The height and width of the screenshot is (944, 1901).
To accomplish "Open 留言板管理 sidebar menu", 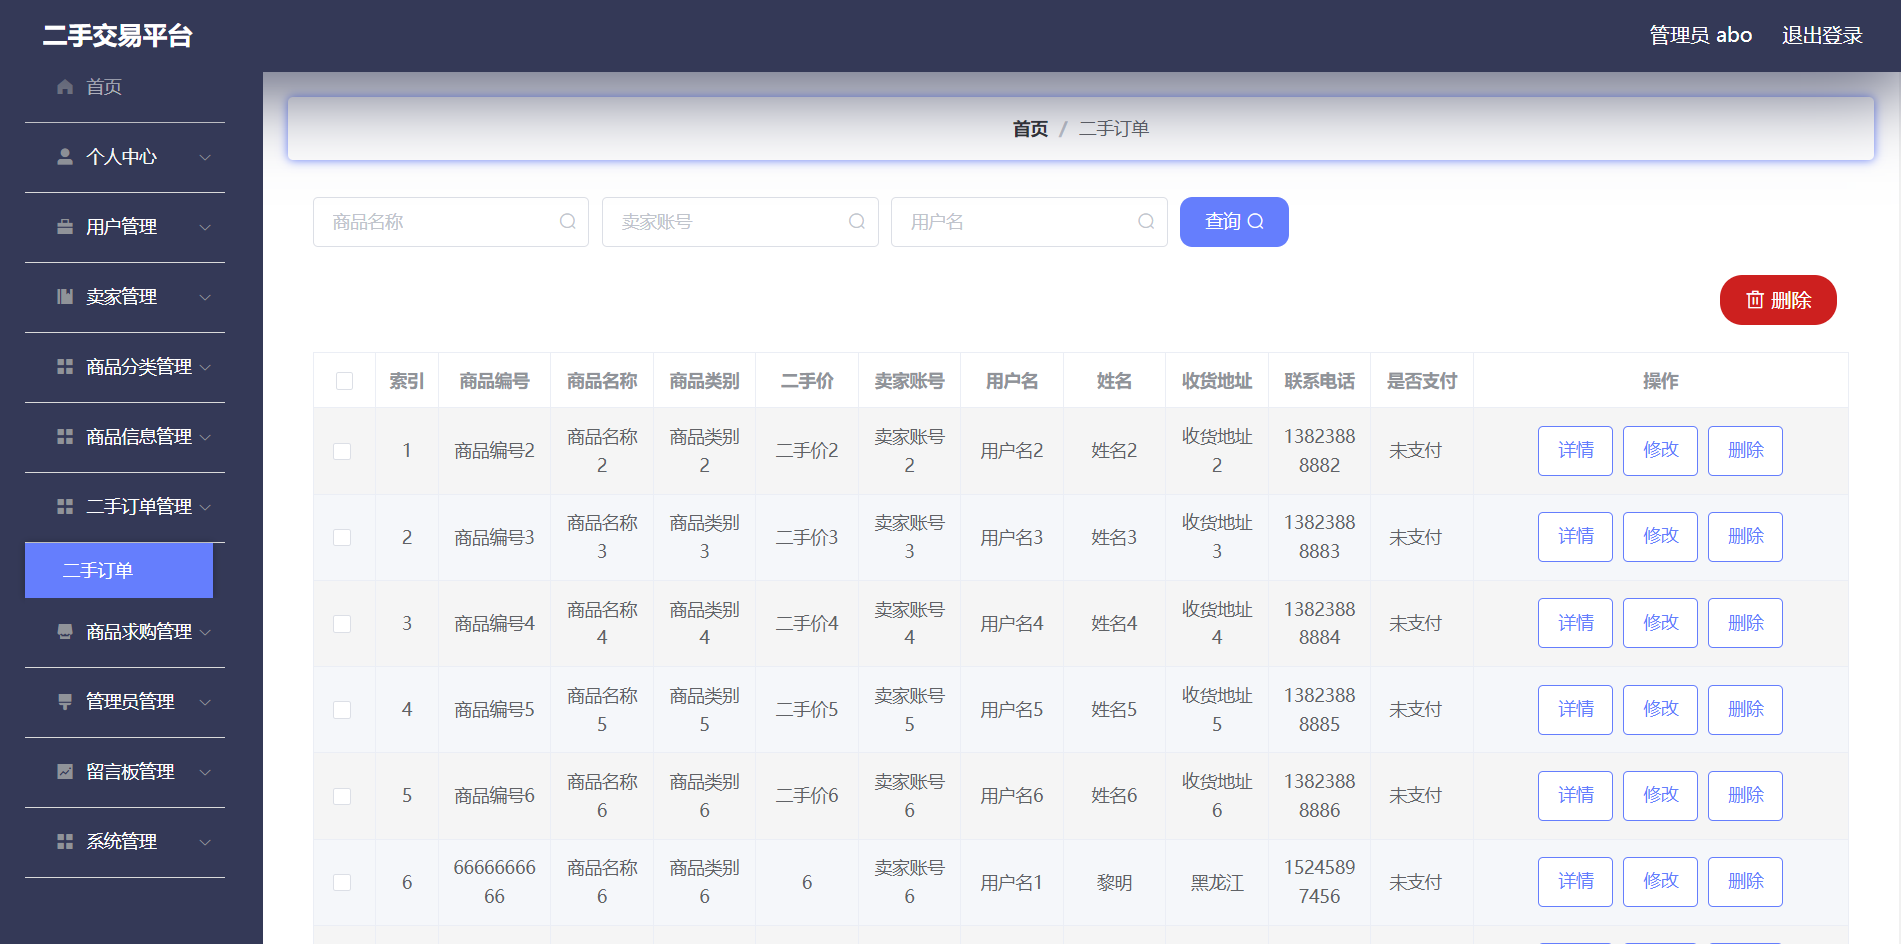I will (x=125, y=772).
